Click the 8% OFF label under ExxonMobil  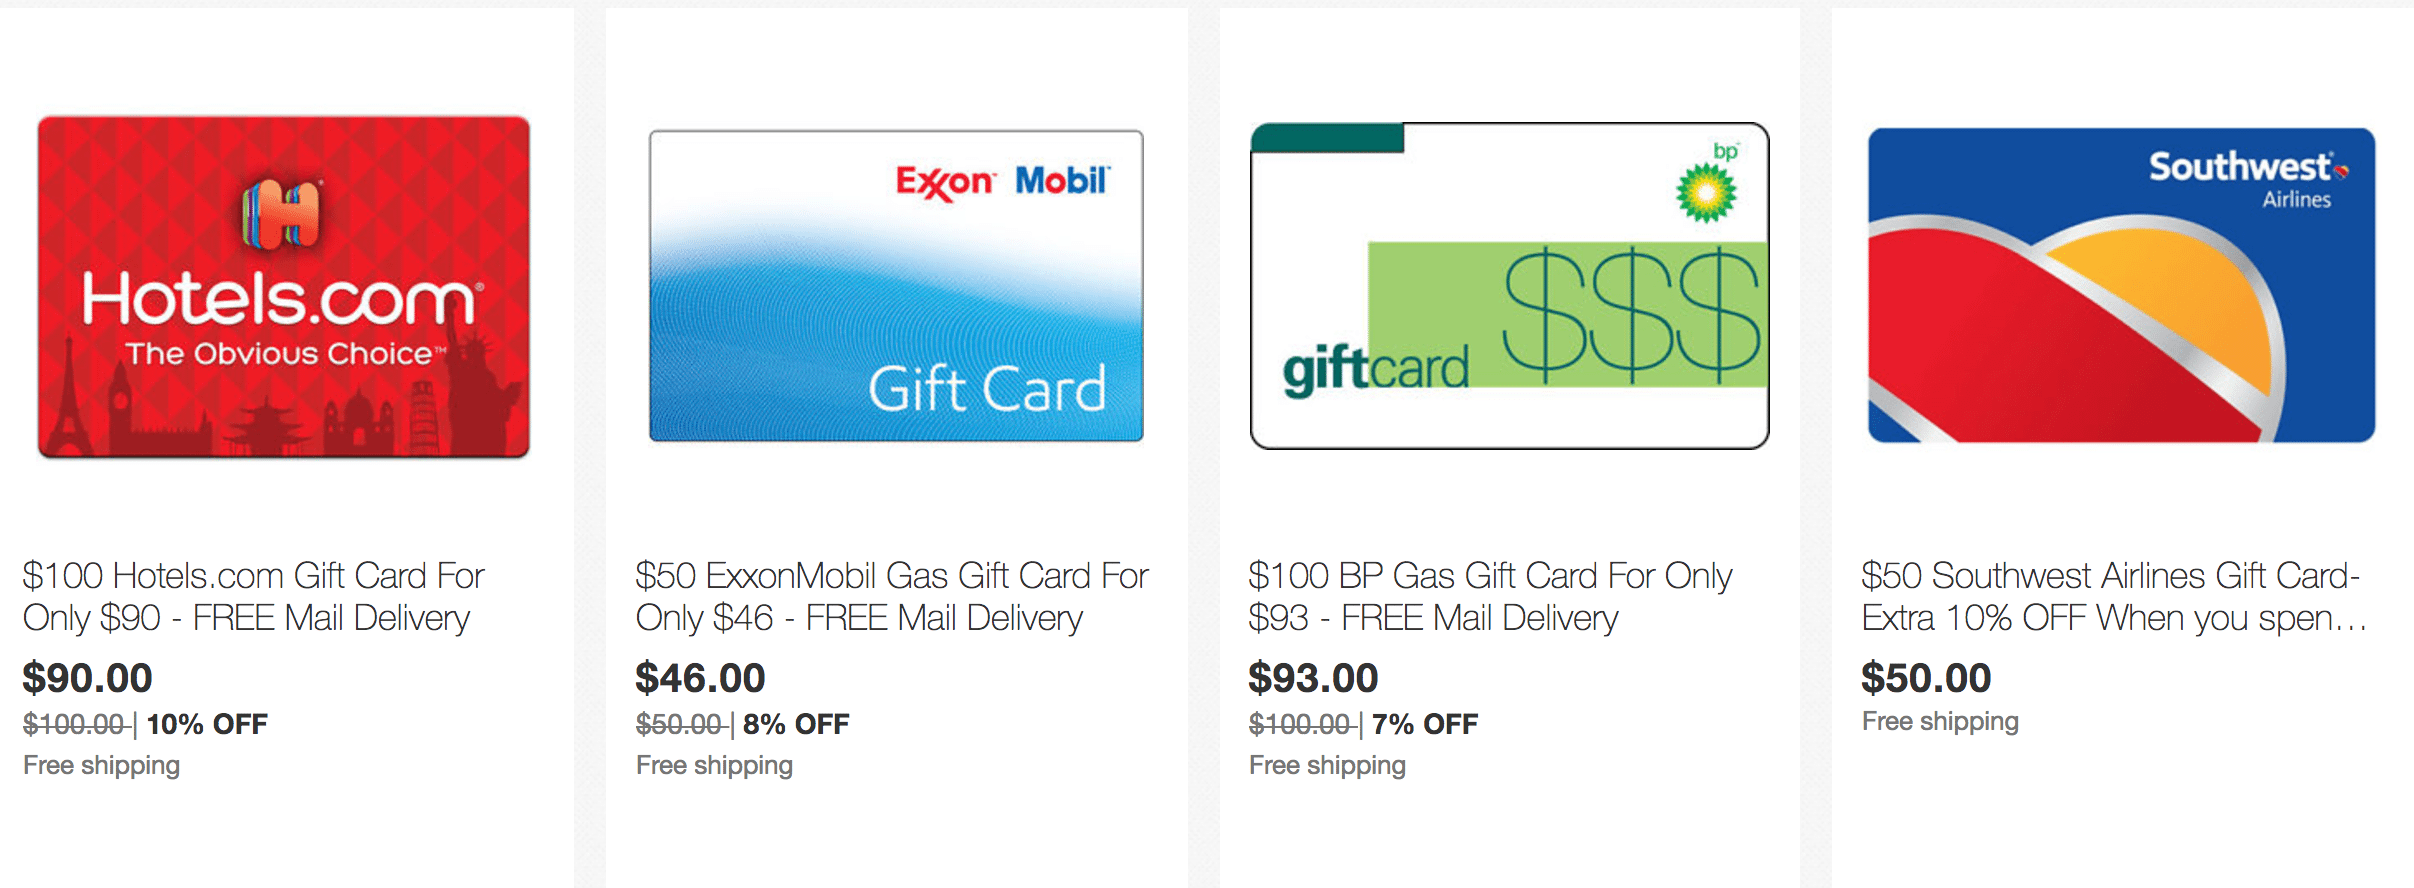click(x=796, y=724)
